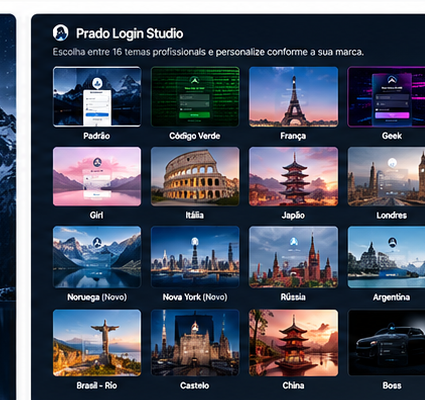
Task: Select the Padrão theme thumbnail
Action: tap(97, 97)
